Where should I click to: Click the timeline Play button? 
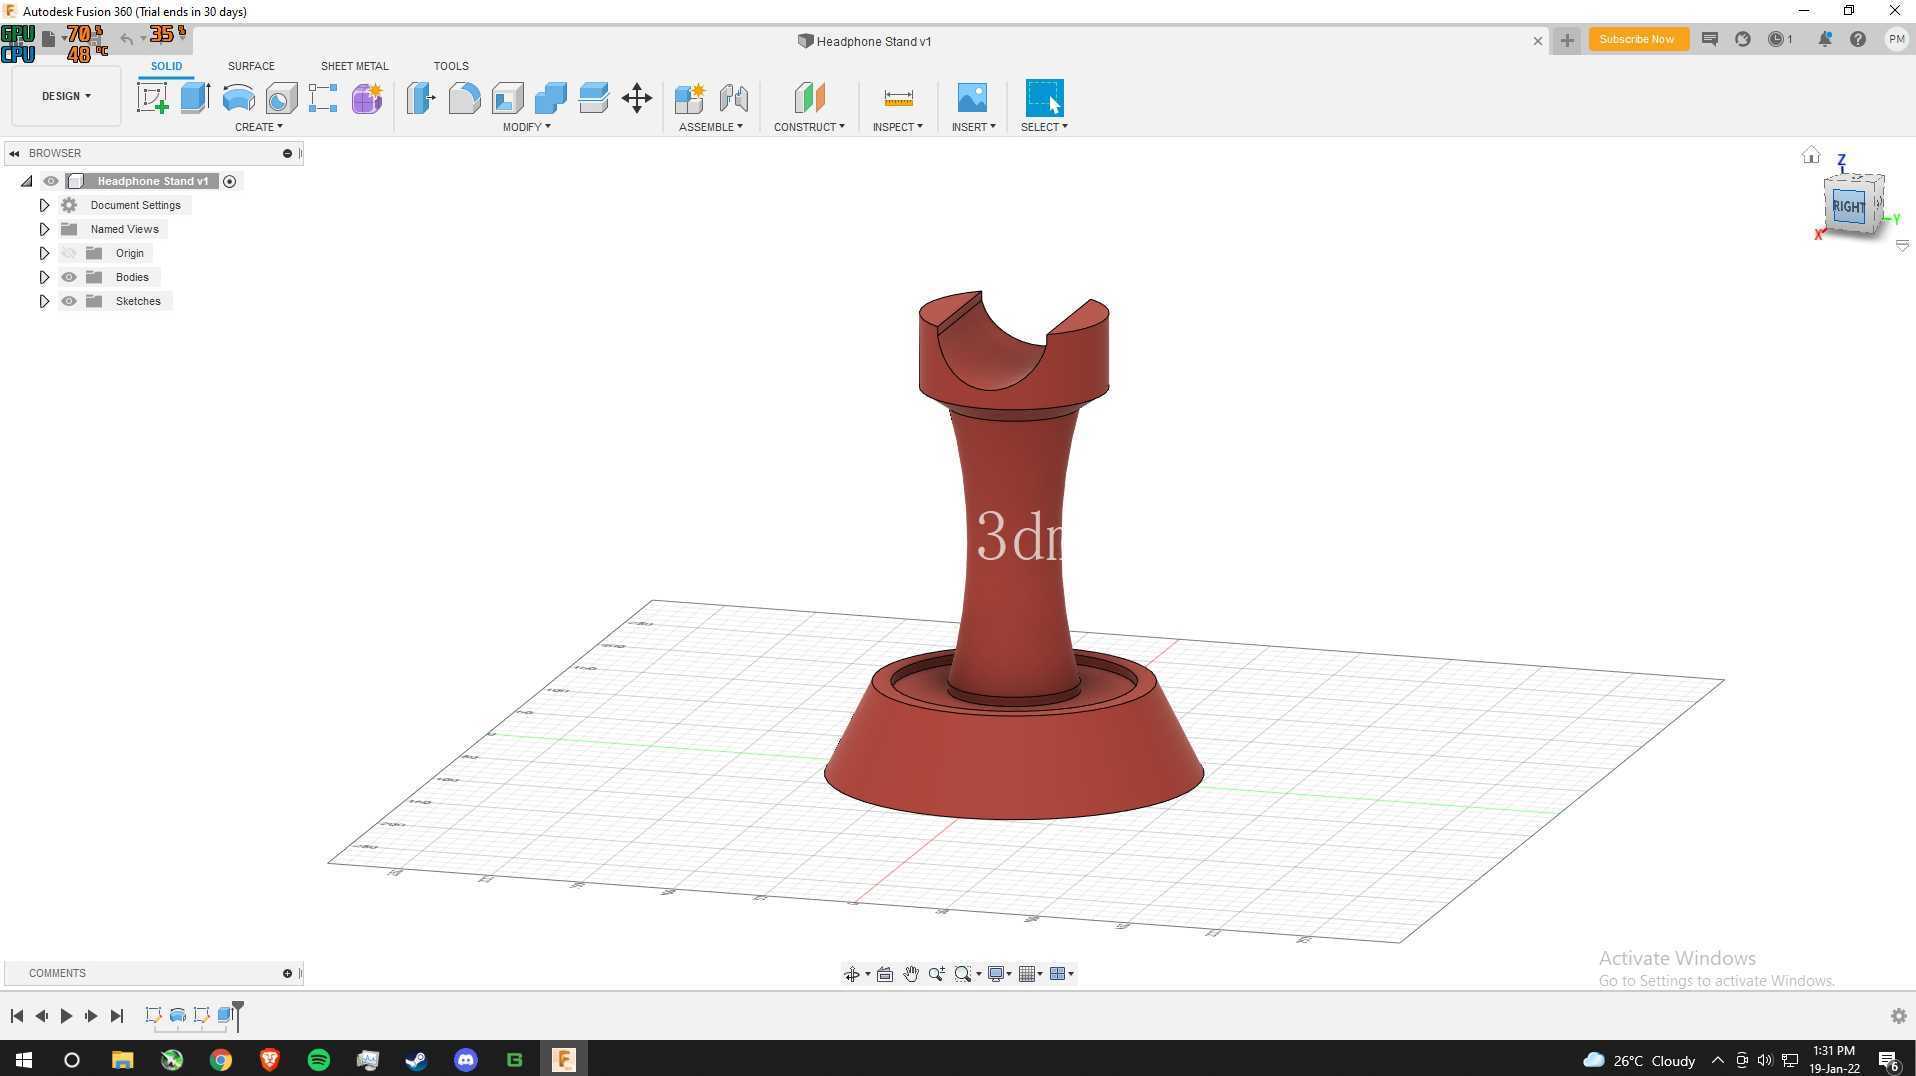(66, 1016)
